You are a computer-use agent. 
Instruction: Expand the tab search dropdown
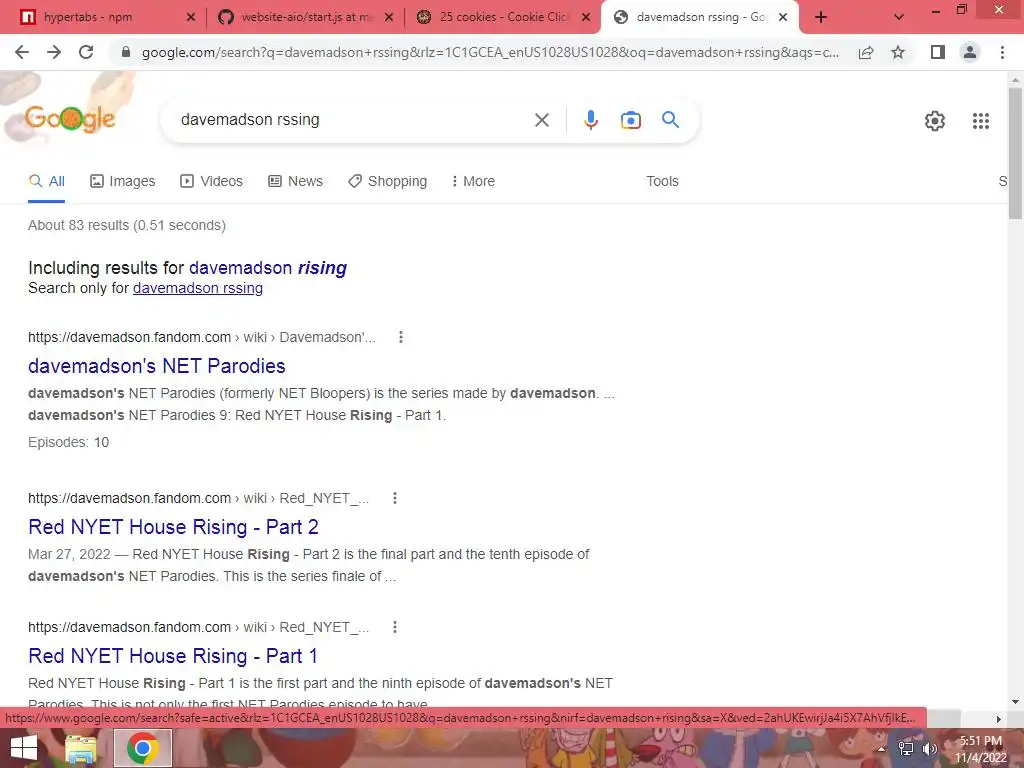click(899, 17)
